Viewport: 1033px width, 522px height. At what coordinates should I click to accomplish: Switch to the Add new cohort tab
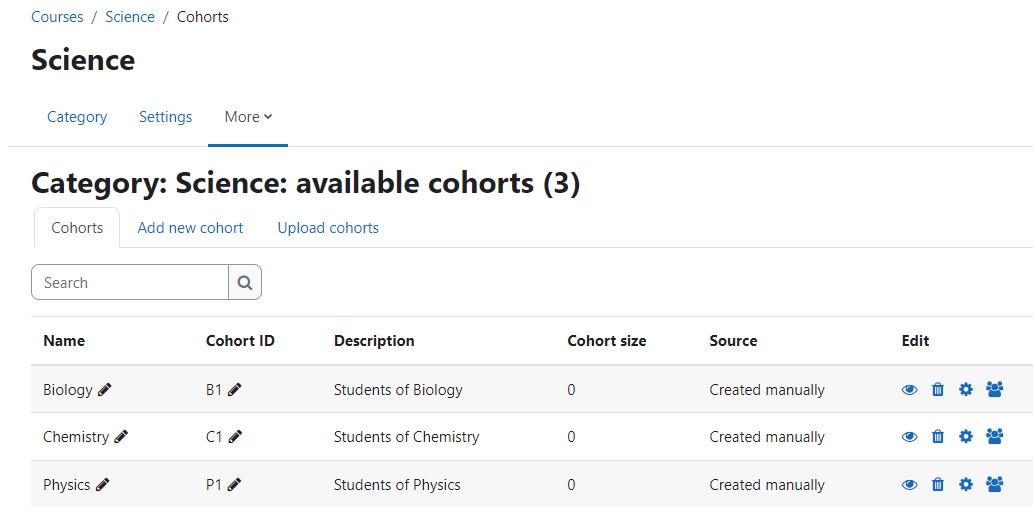(190, 227)
